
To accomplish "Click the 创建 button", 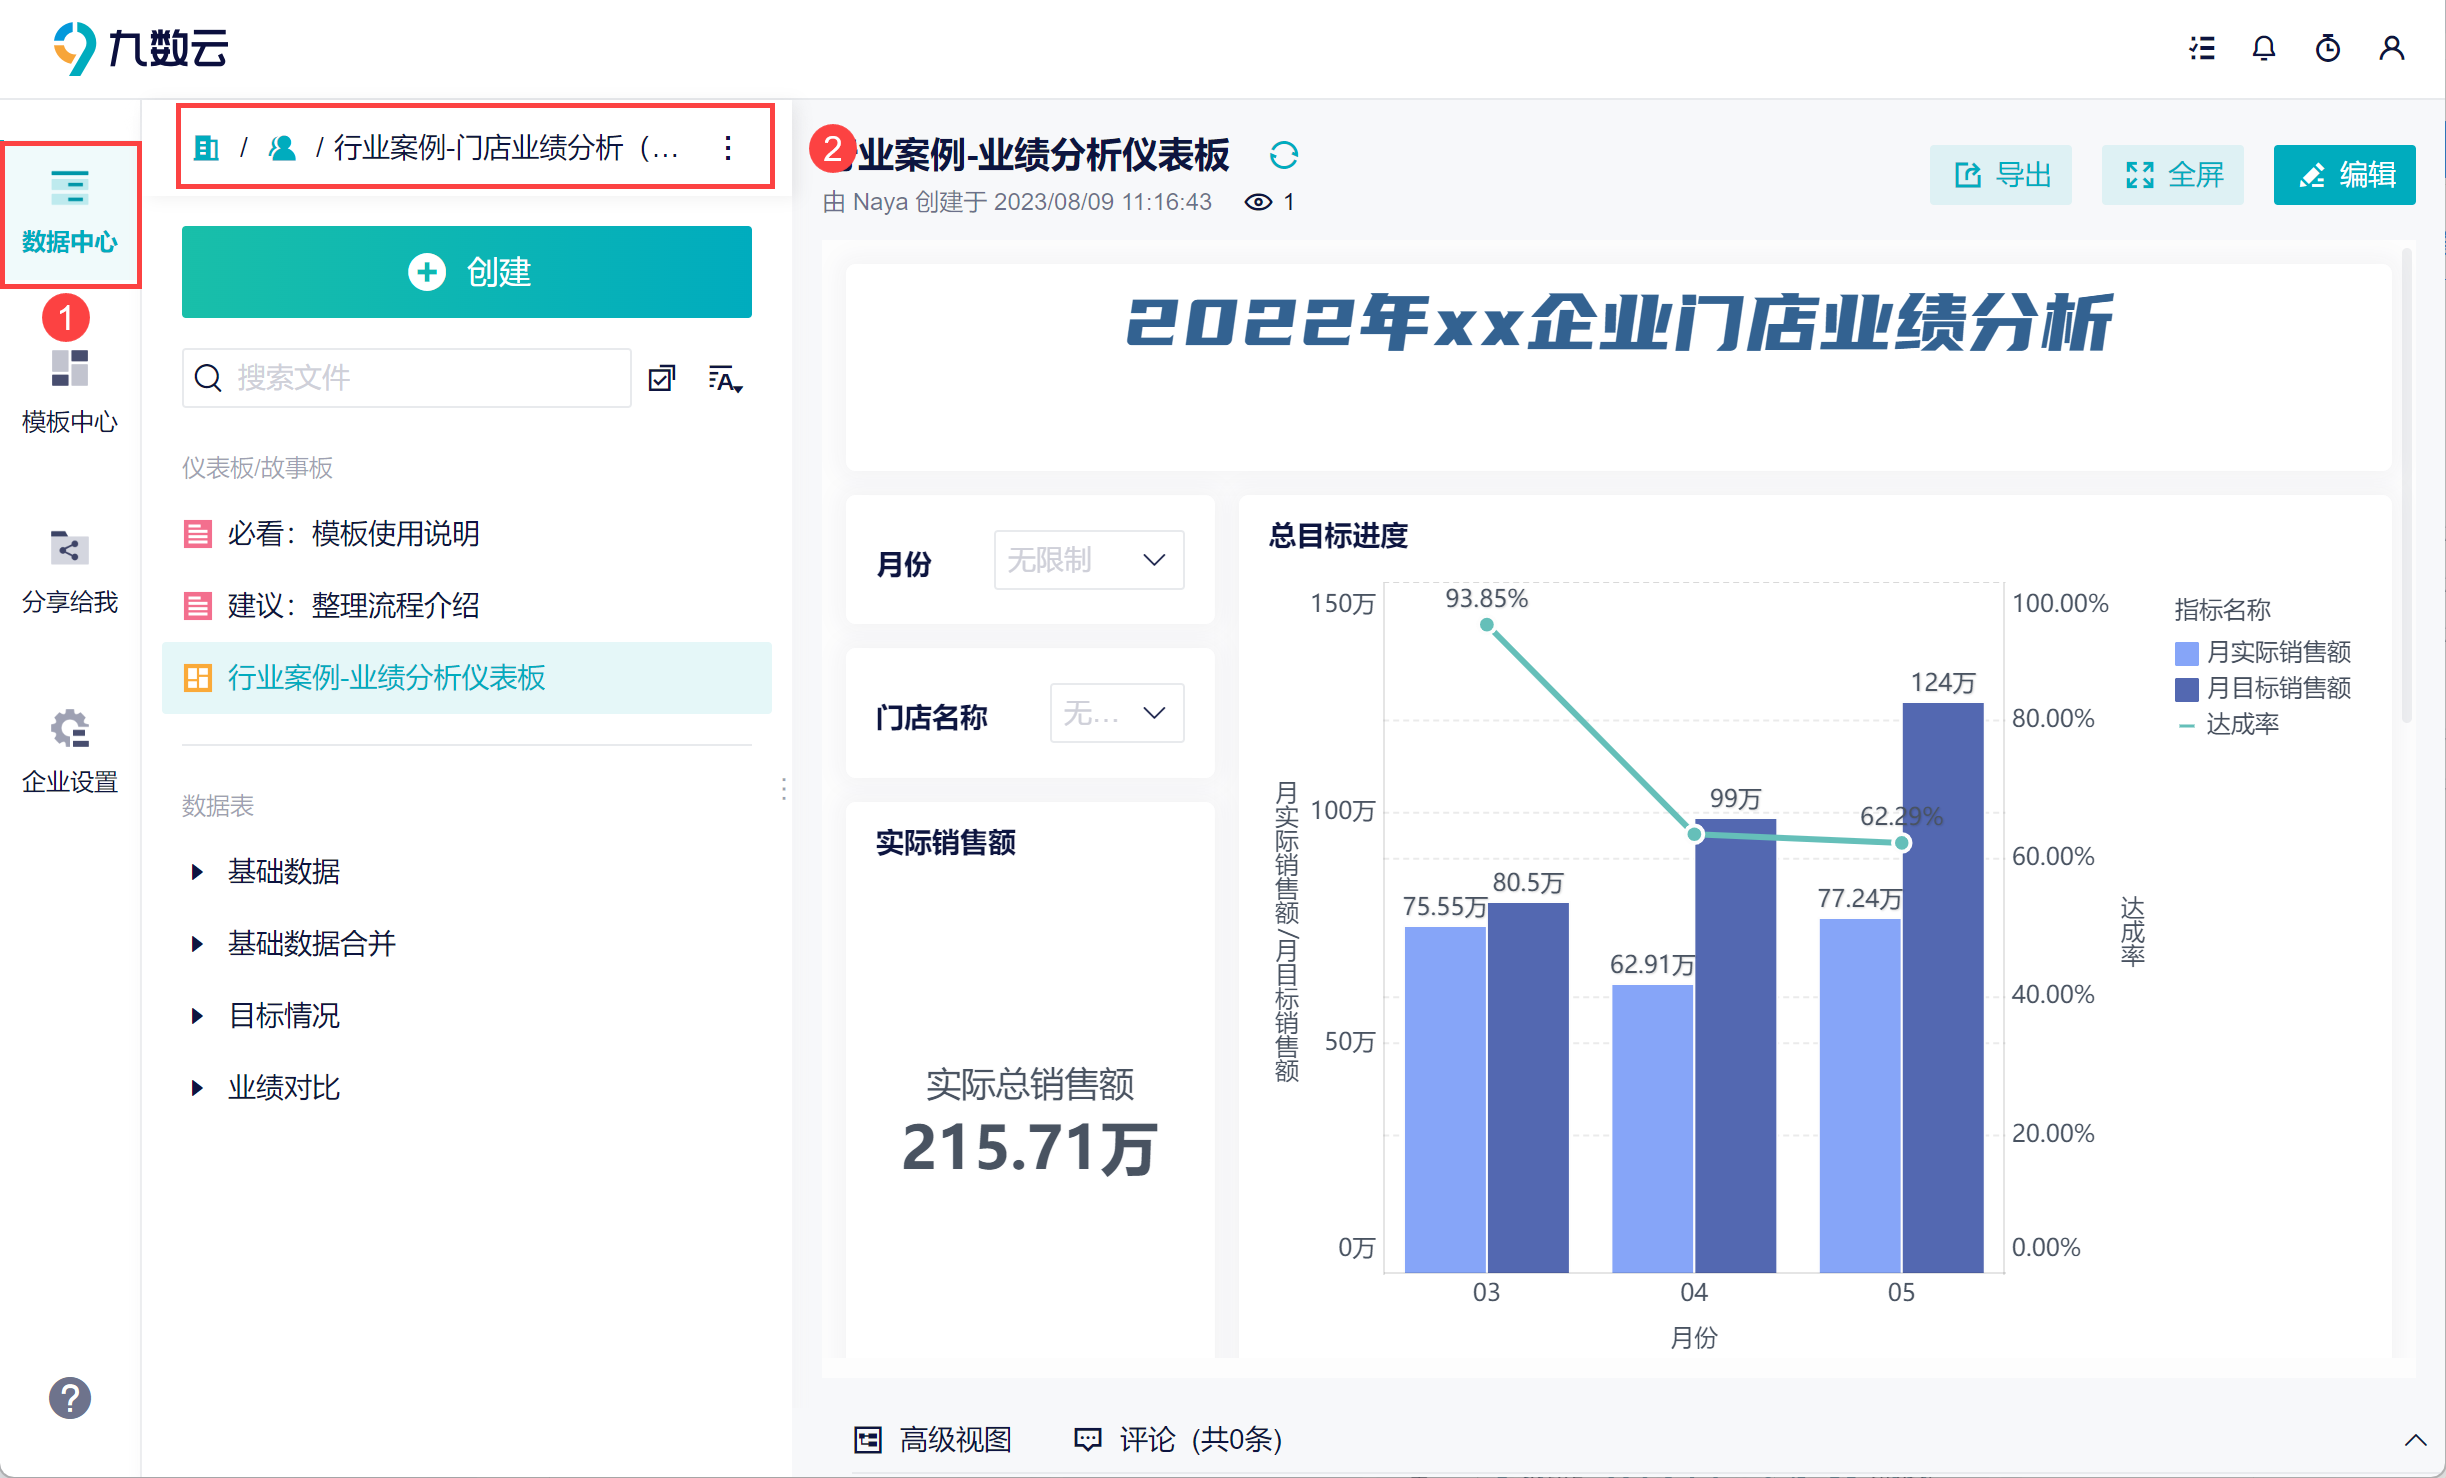I will point(467,272).
